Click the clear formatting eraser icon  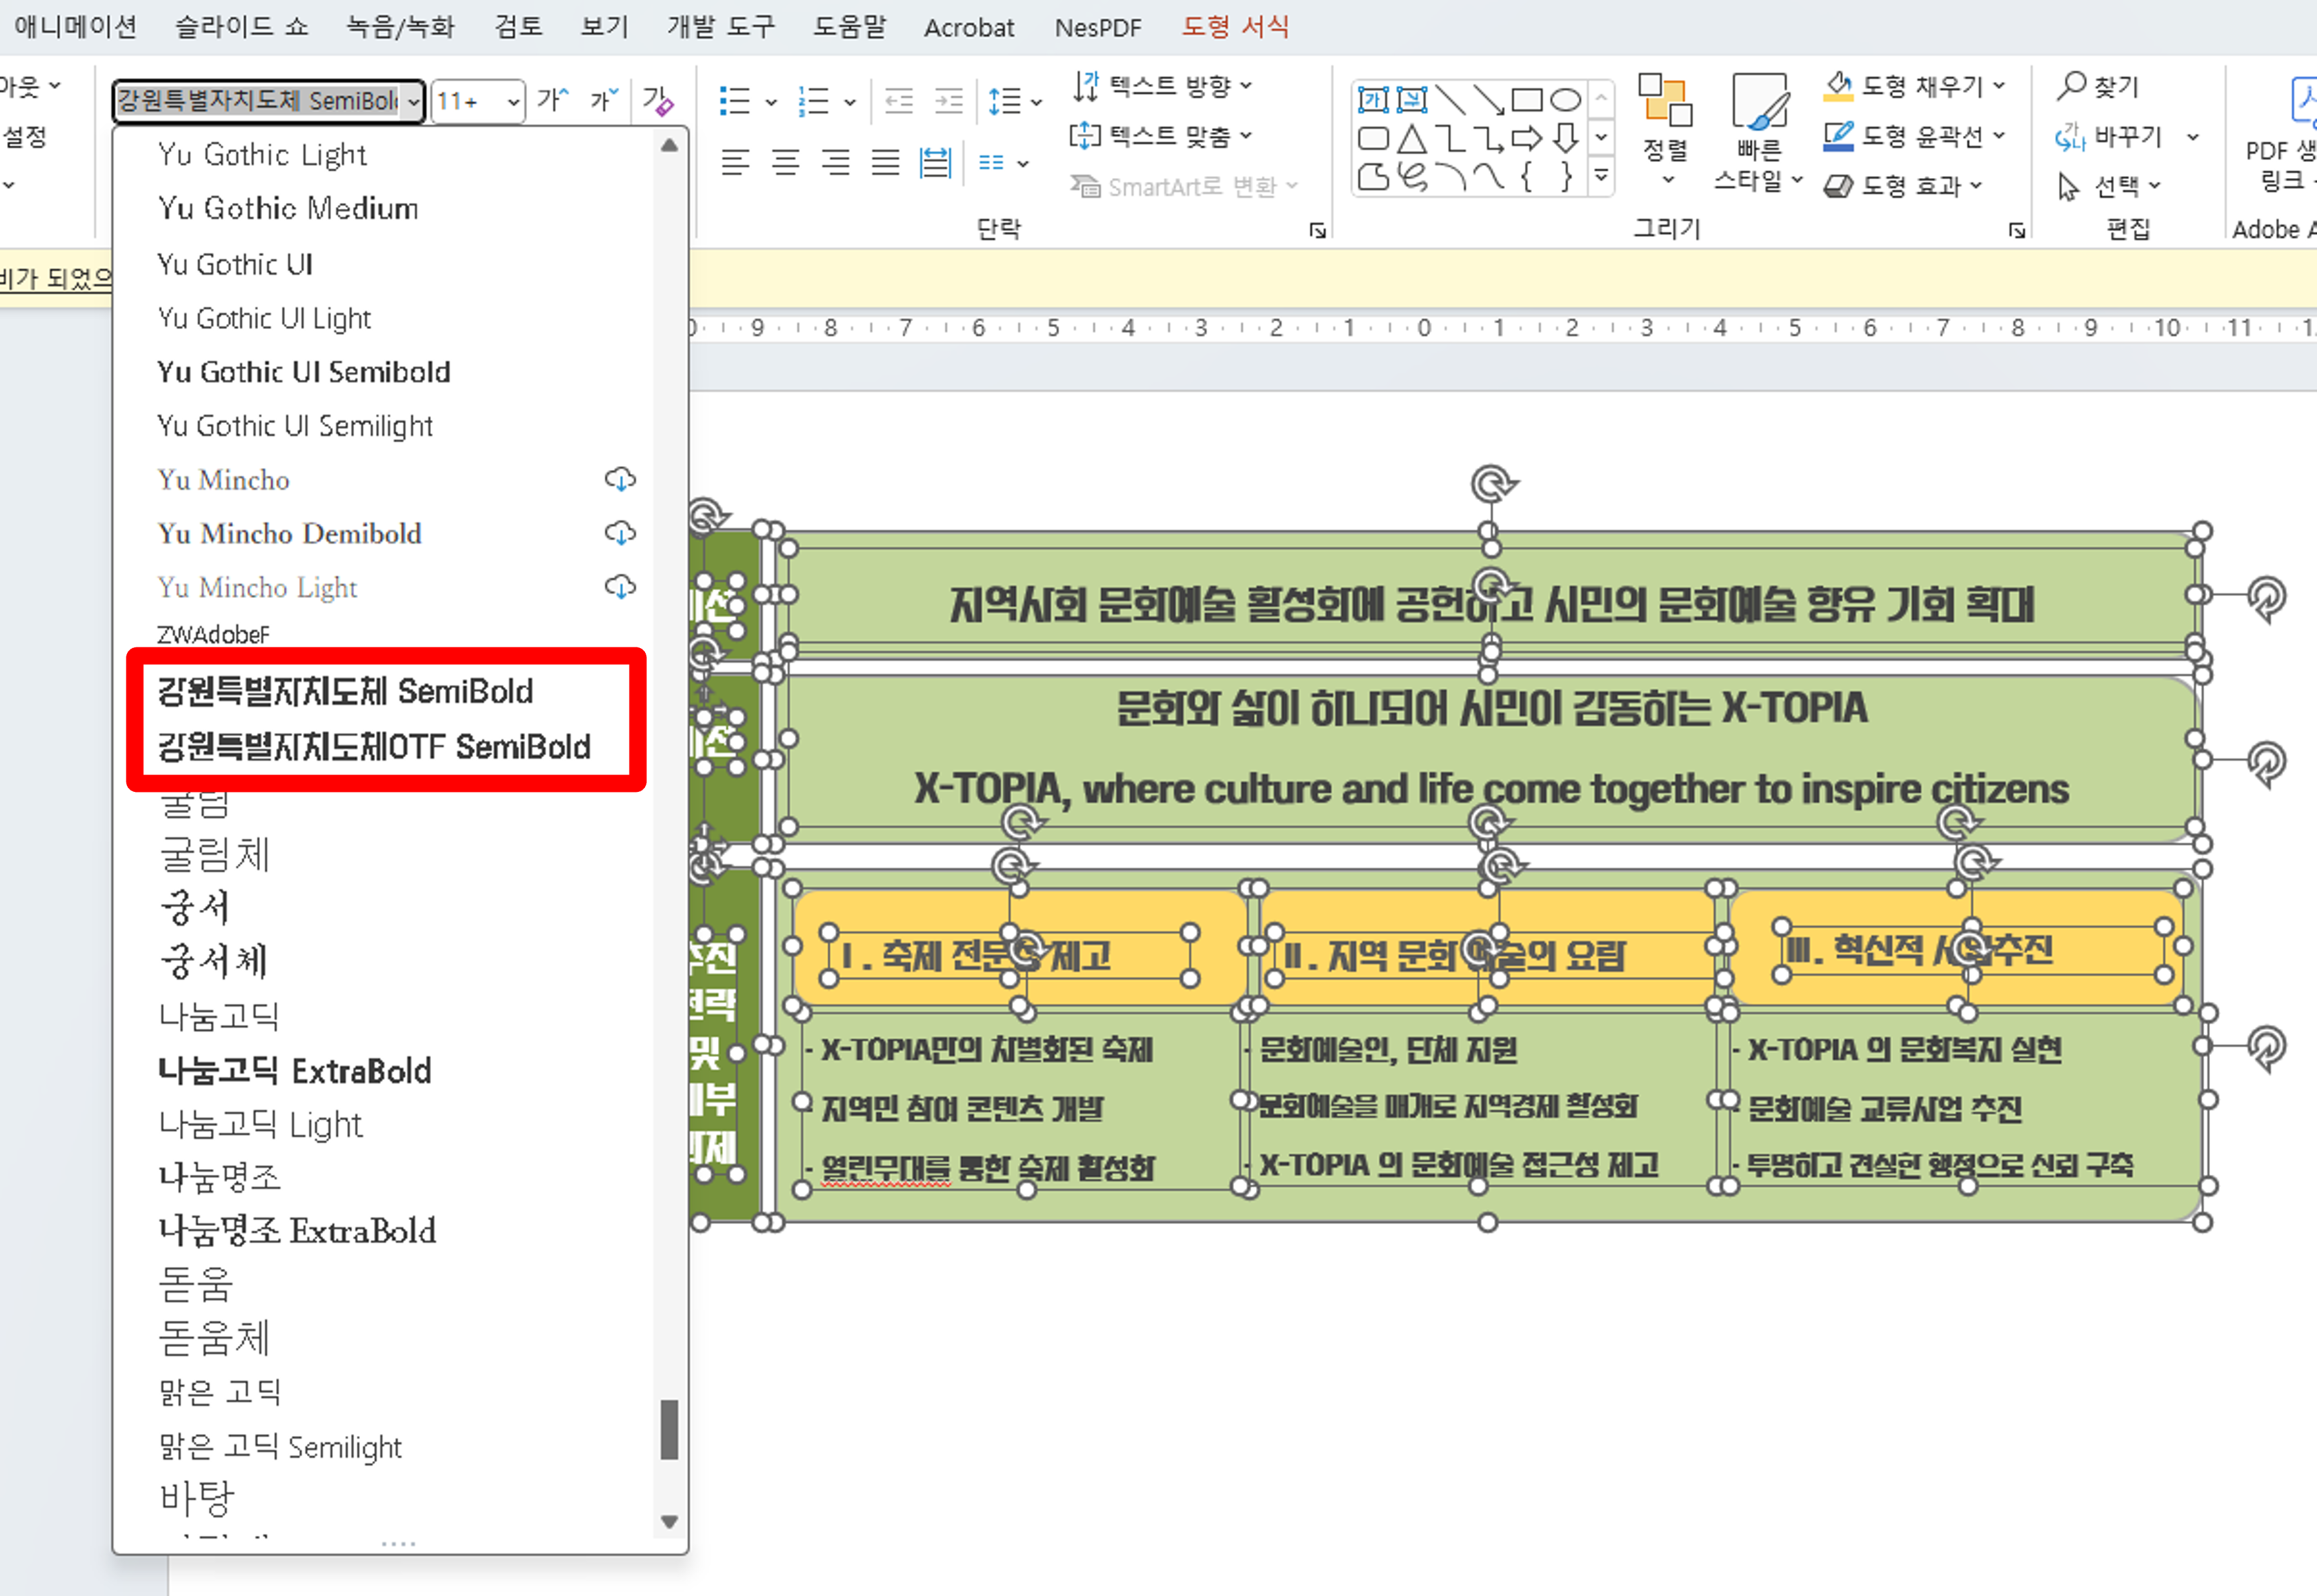tap(658, 100)
